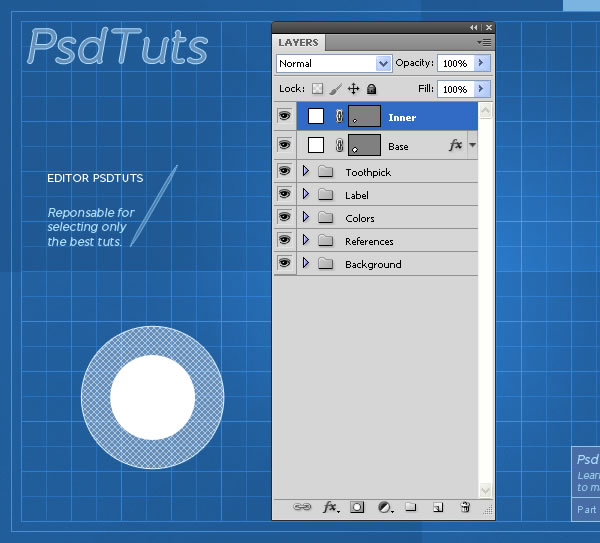Screen dimensions: 600x543
Task: Hide the Inner layer
Action: point(285,116)
